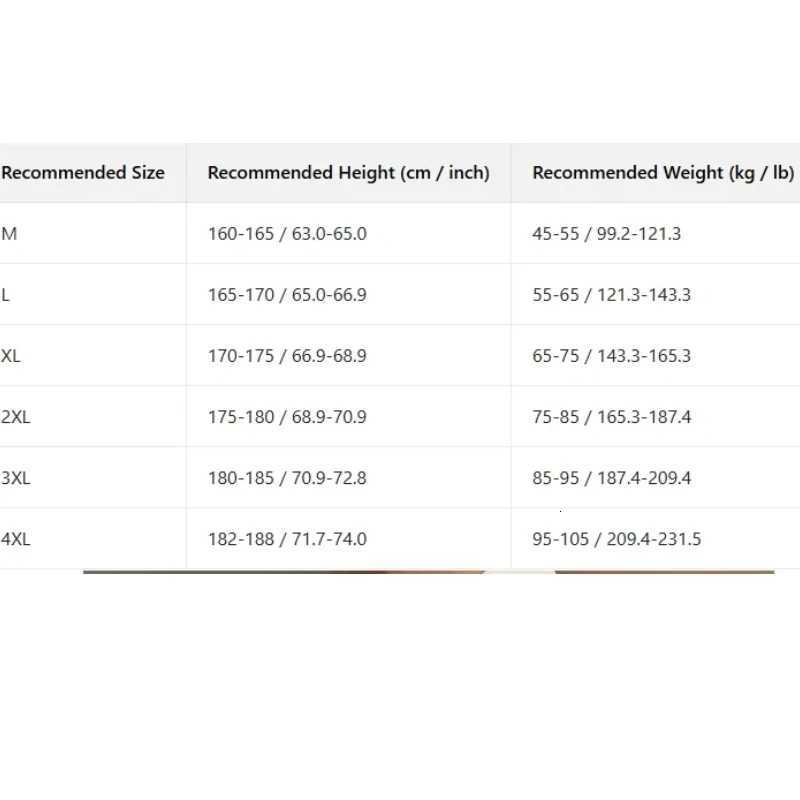Screen dimensions: 800x800
Task: Click height value 182-188 / 71.7-74.0
Action: (287, 539)
